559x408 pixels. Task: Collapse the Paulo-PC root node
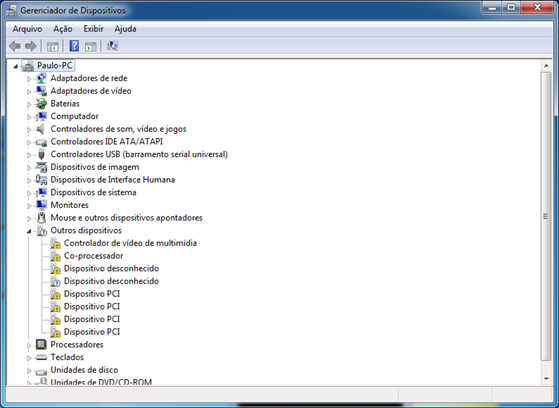coord(15,66)
